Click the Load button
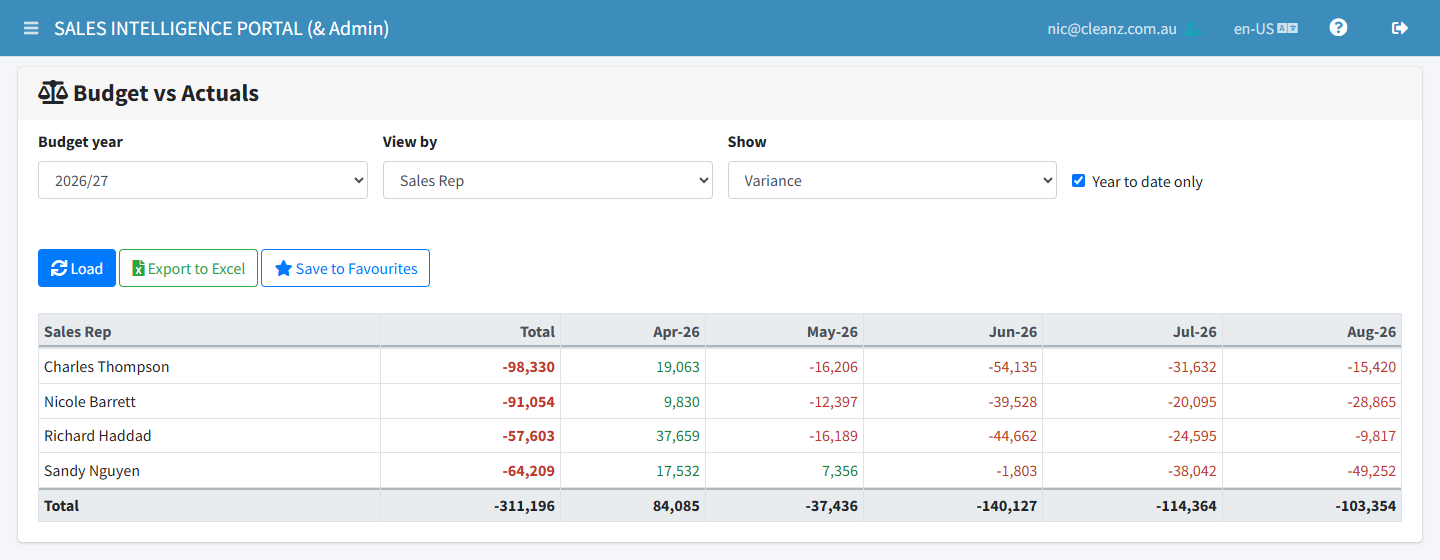 (x=77, y=268)
